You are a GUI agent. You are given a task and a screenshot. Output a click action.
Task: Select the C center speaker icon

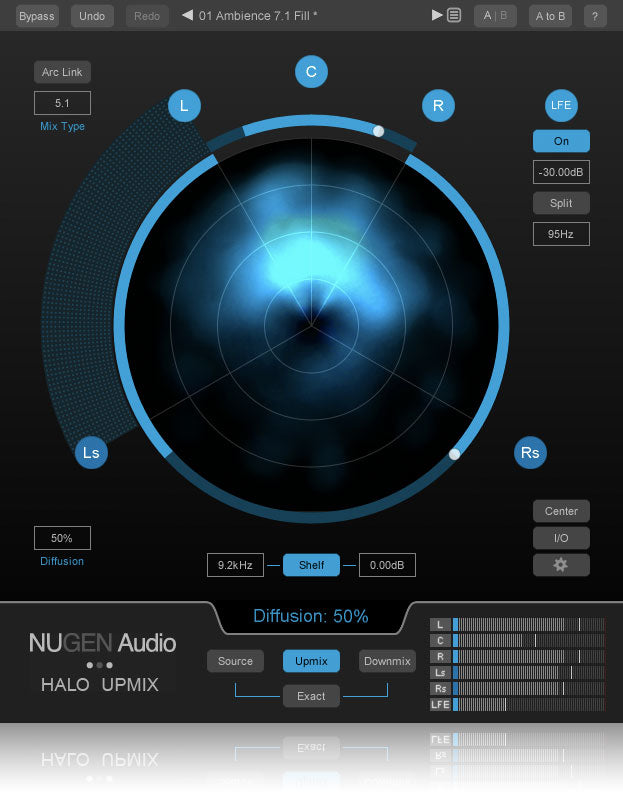[x=311, y=72]
